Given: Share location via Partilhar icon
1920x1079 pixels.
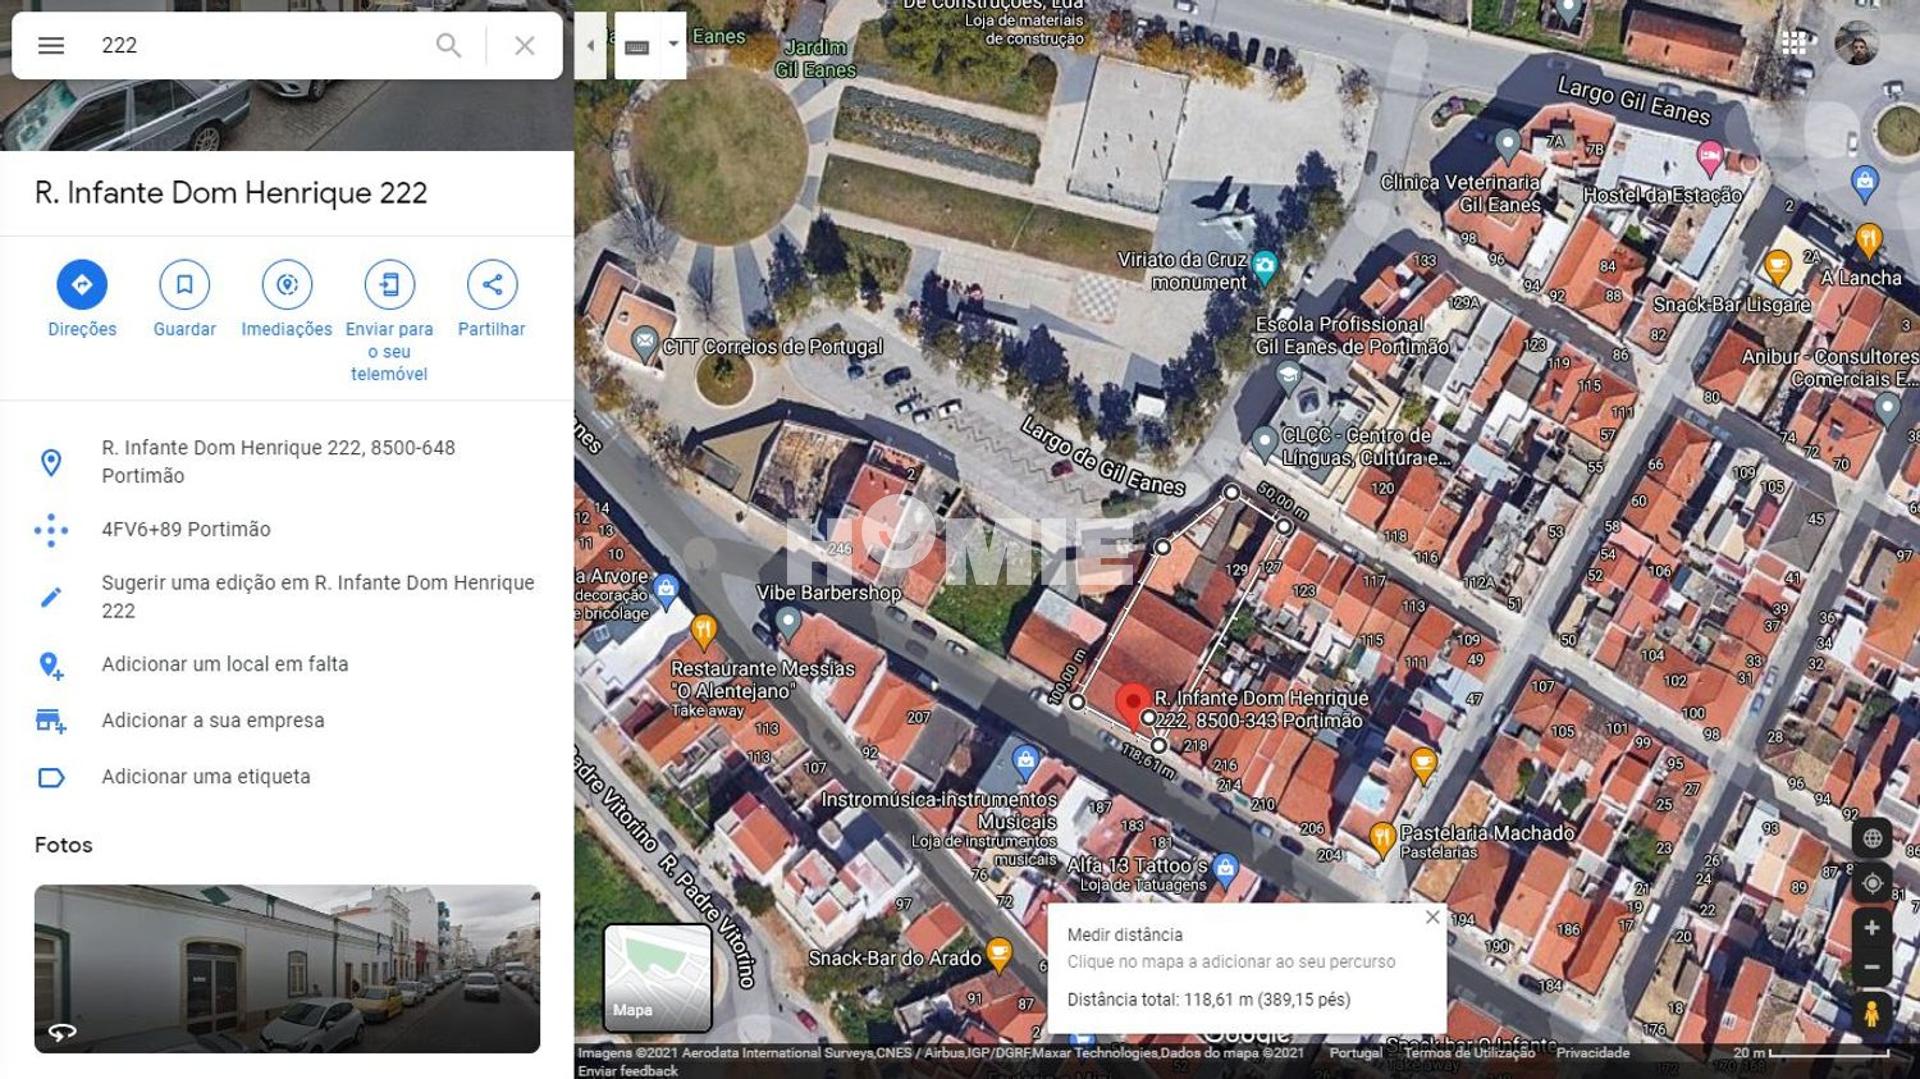Looking at the screenshot, I should coord(491,285).
